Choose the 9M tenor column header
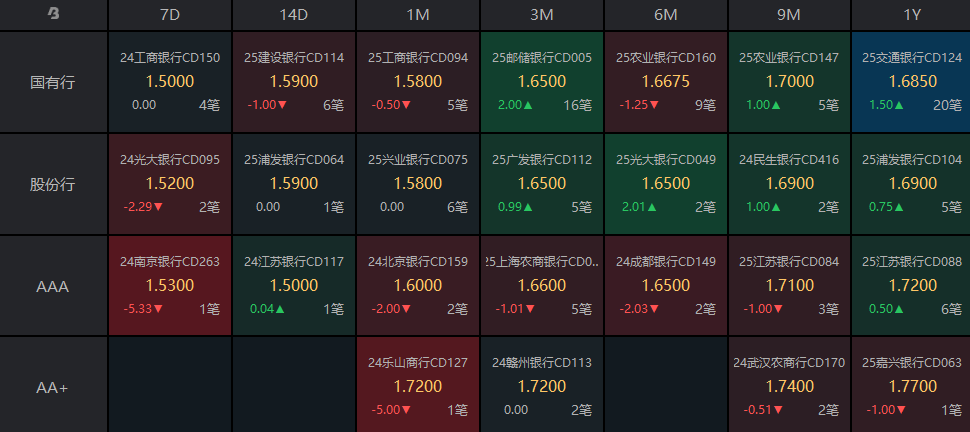The image size is (970, 432). pos(789,15)
